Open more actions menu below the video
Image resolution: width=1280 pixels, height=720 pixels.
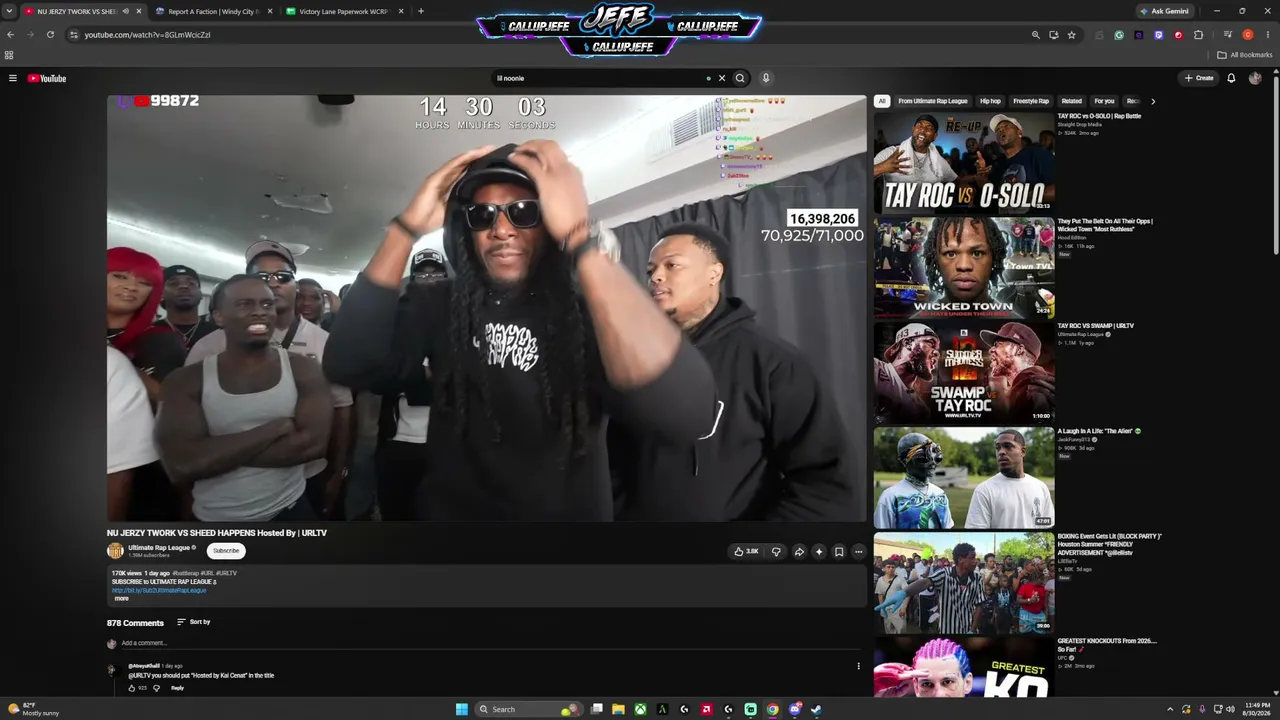pos(858,551)
